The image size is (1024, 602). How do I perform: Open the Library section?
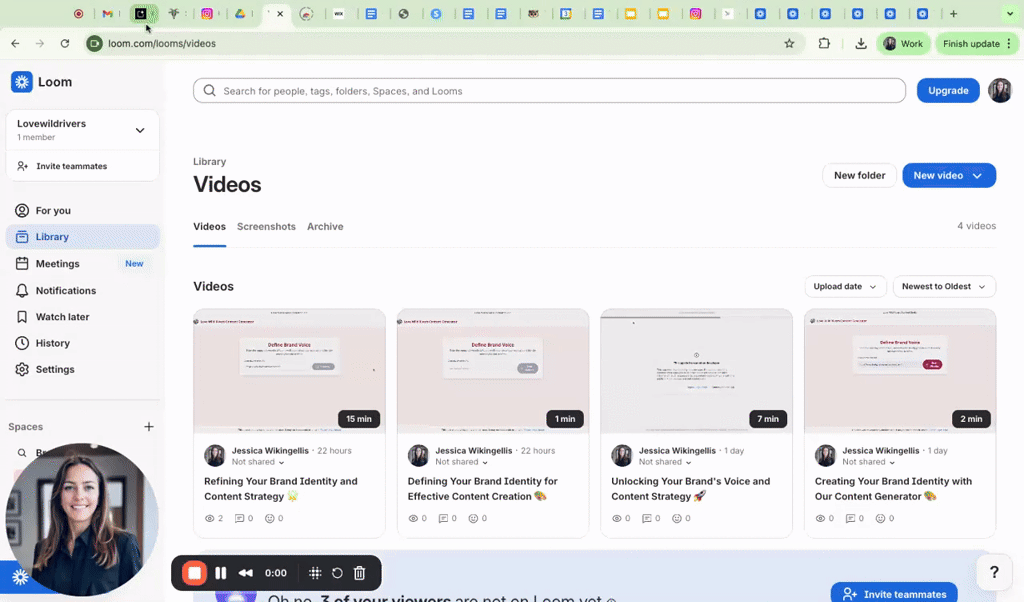coord(82,236)
